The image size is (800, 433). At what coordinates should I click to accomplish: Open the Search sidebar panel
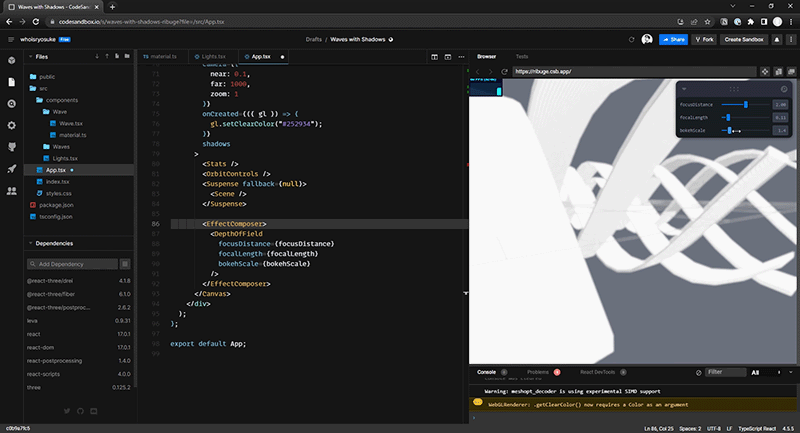[11, 104]
